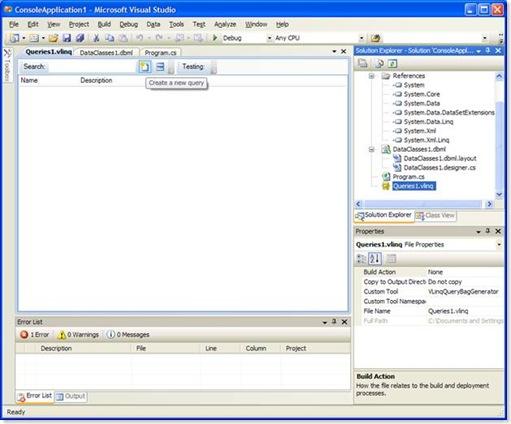This screenshot has width=511, height=424.
Task: Click the Create a new query icon
Action: coord(145,67)
